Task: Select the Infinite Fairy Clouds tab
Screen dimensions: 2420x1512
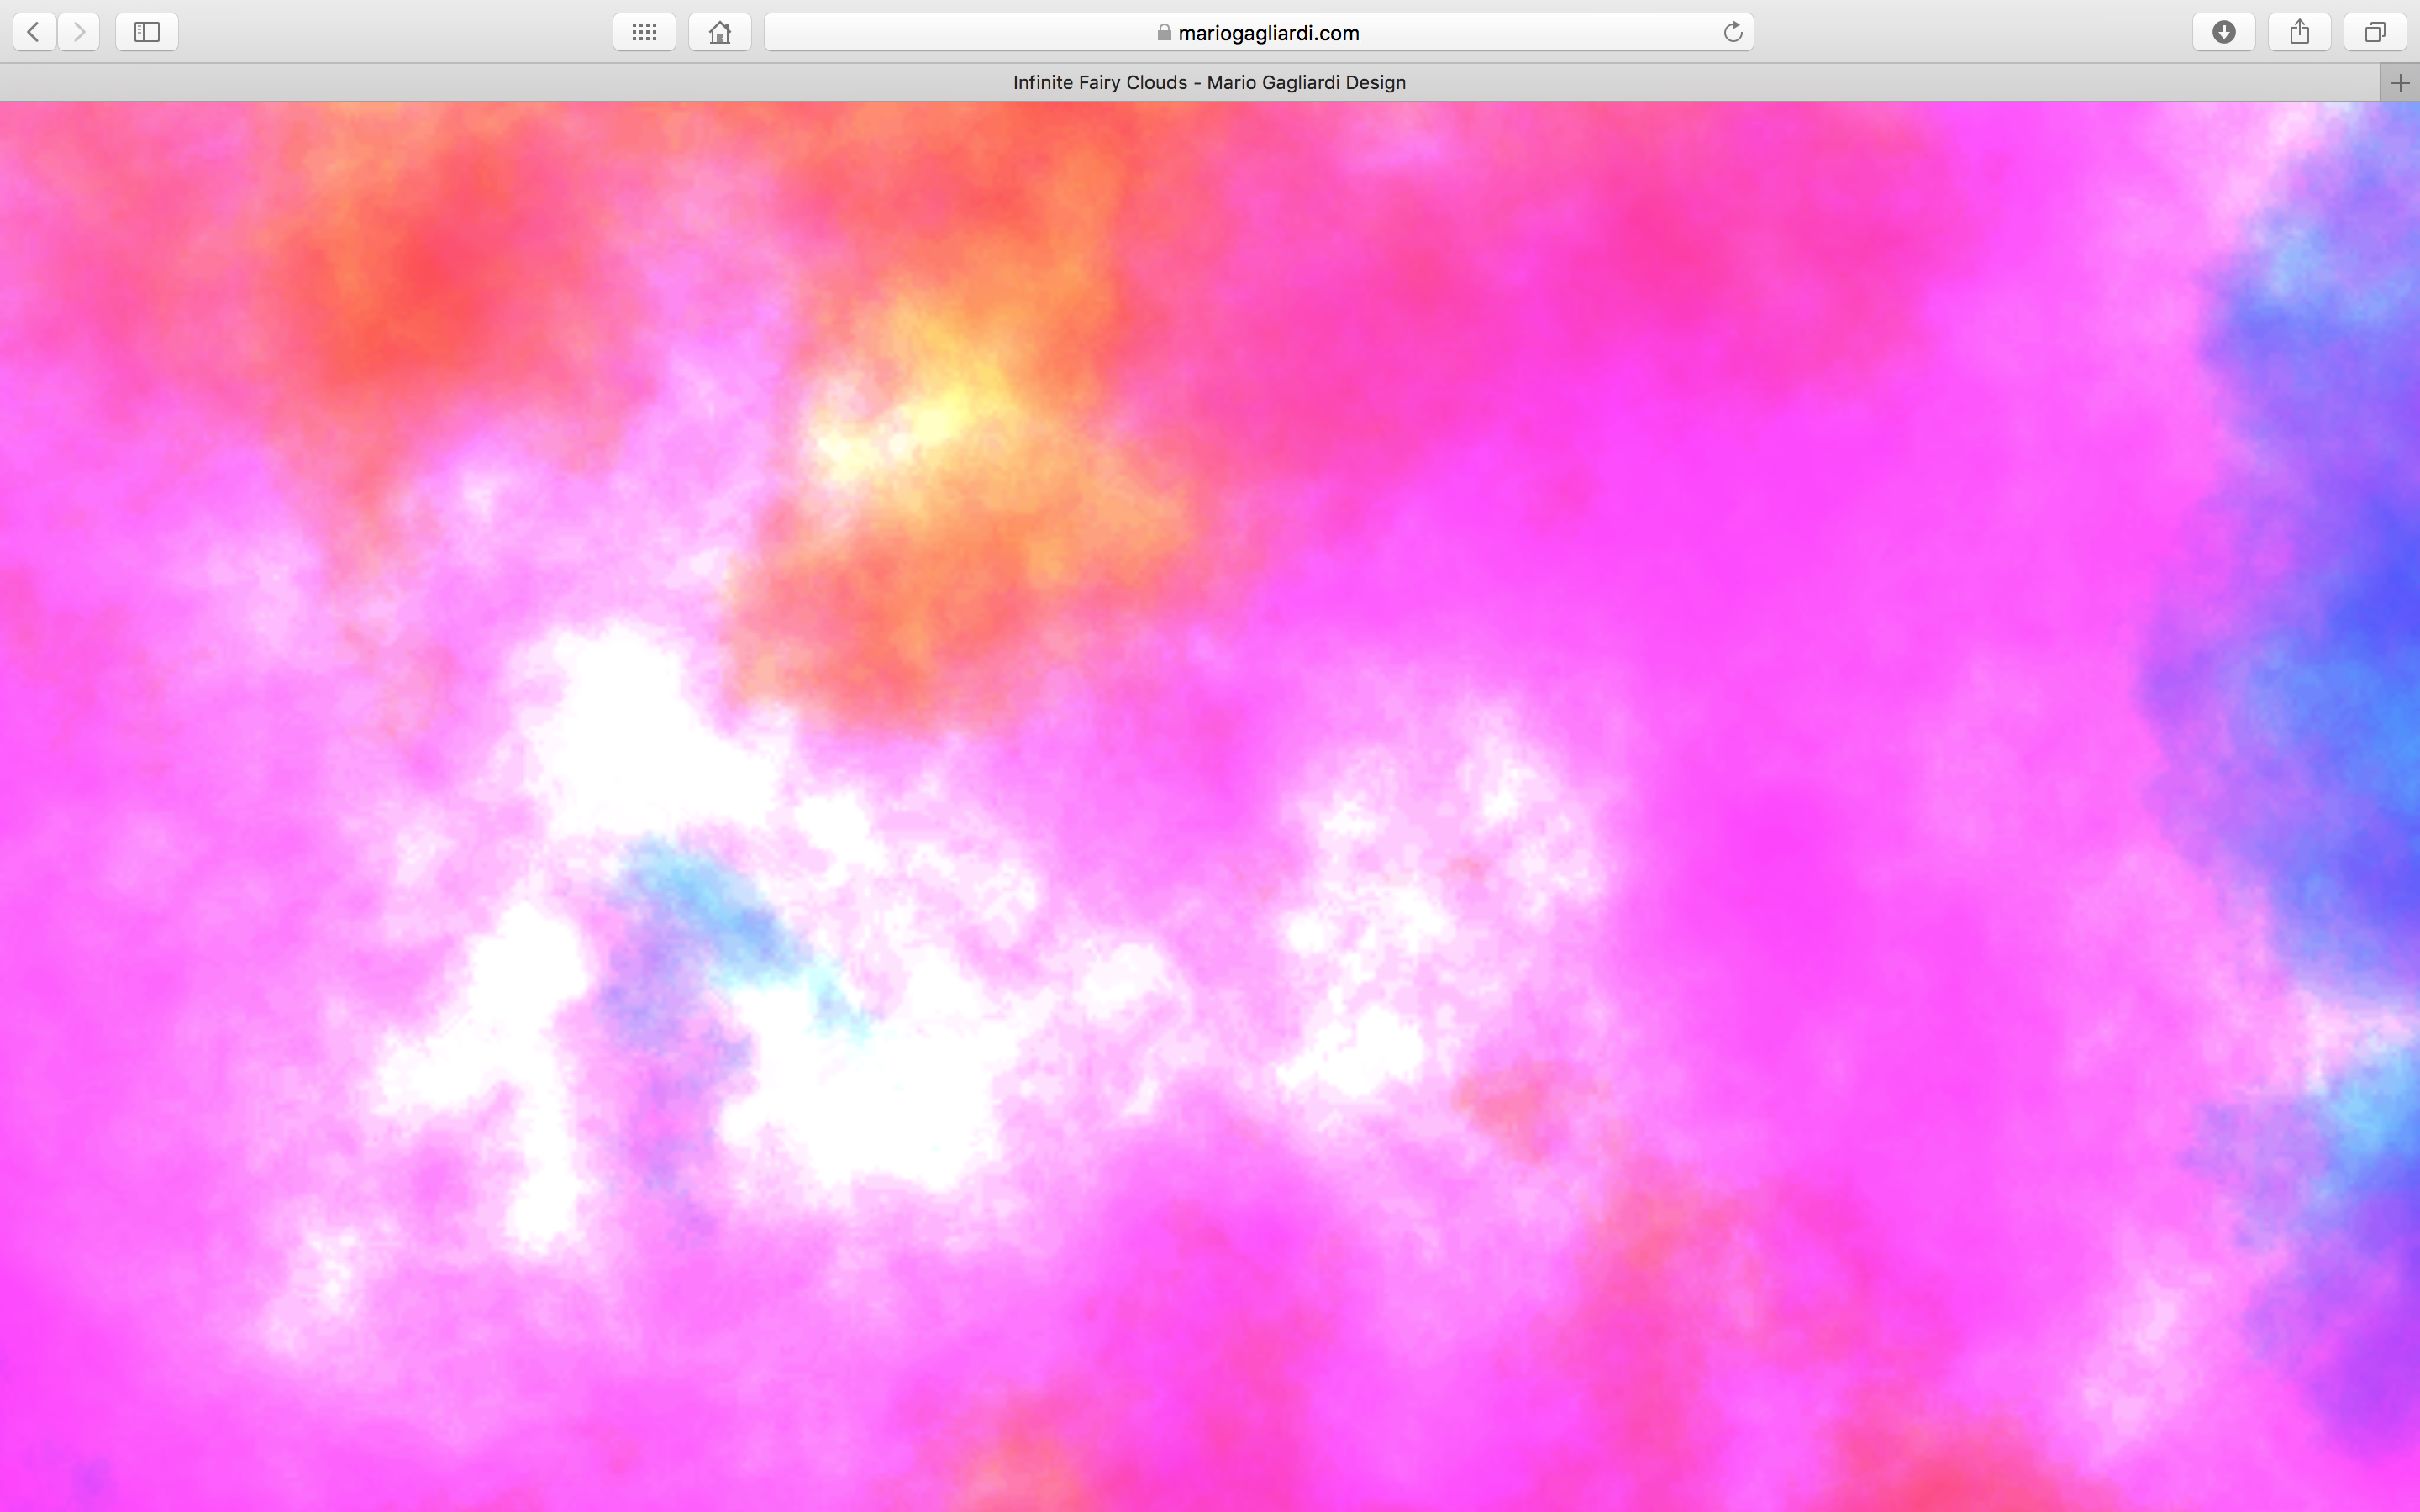Action: click(1190, 83)
